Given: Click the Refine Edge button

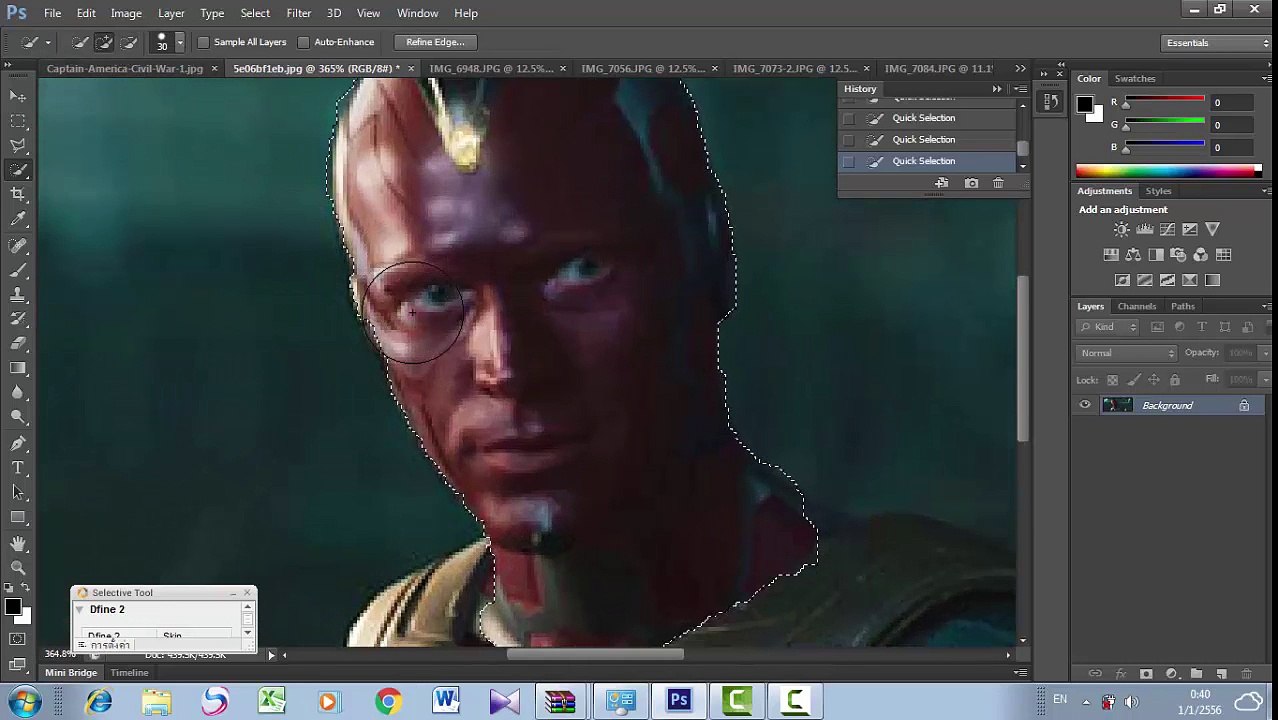Looking at the screenshot, I should (x=435, y=42).
